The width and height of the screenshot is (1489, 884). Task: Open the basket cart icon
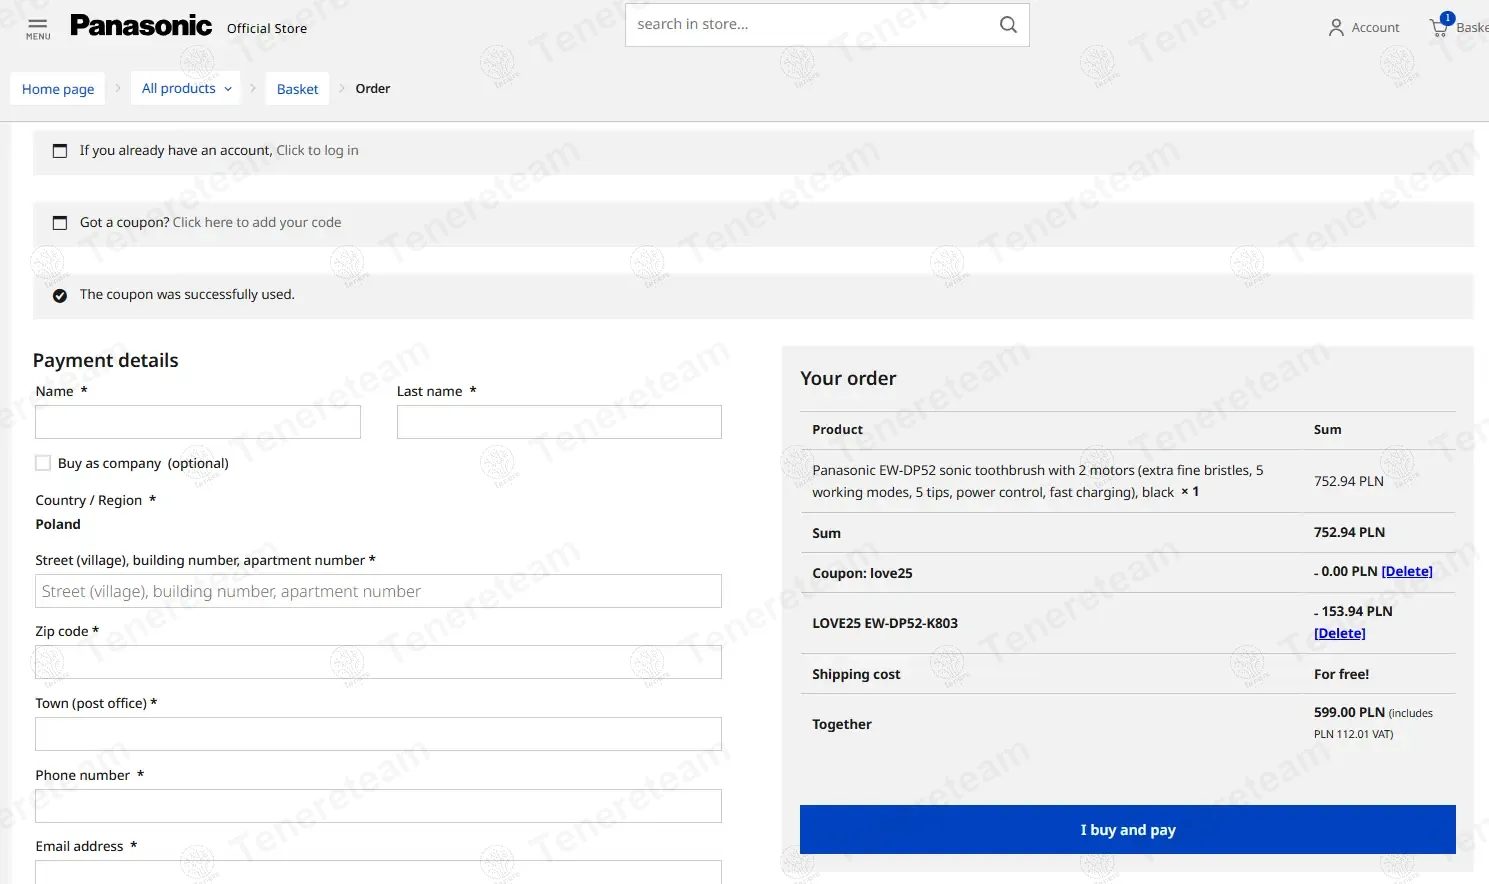click(x=1440, y=26)
